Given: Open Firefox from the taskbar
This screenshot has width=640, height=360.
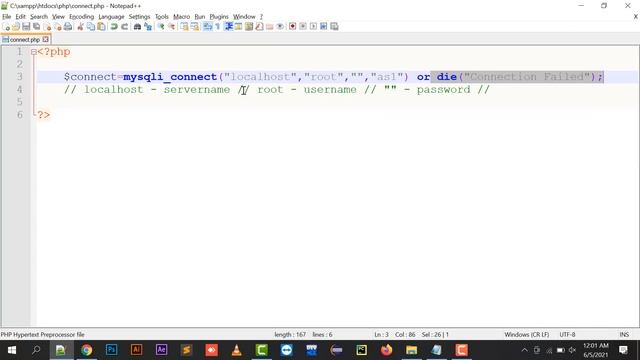Looking at the screenshot, I should (x=386, y=350).
